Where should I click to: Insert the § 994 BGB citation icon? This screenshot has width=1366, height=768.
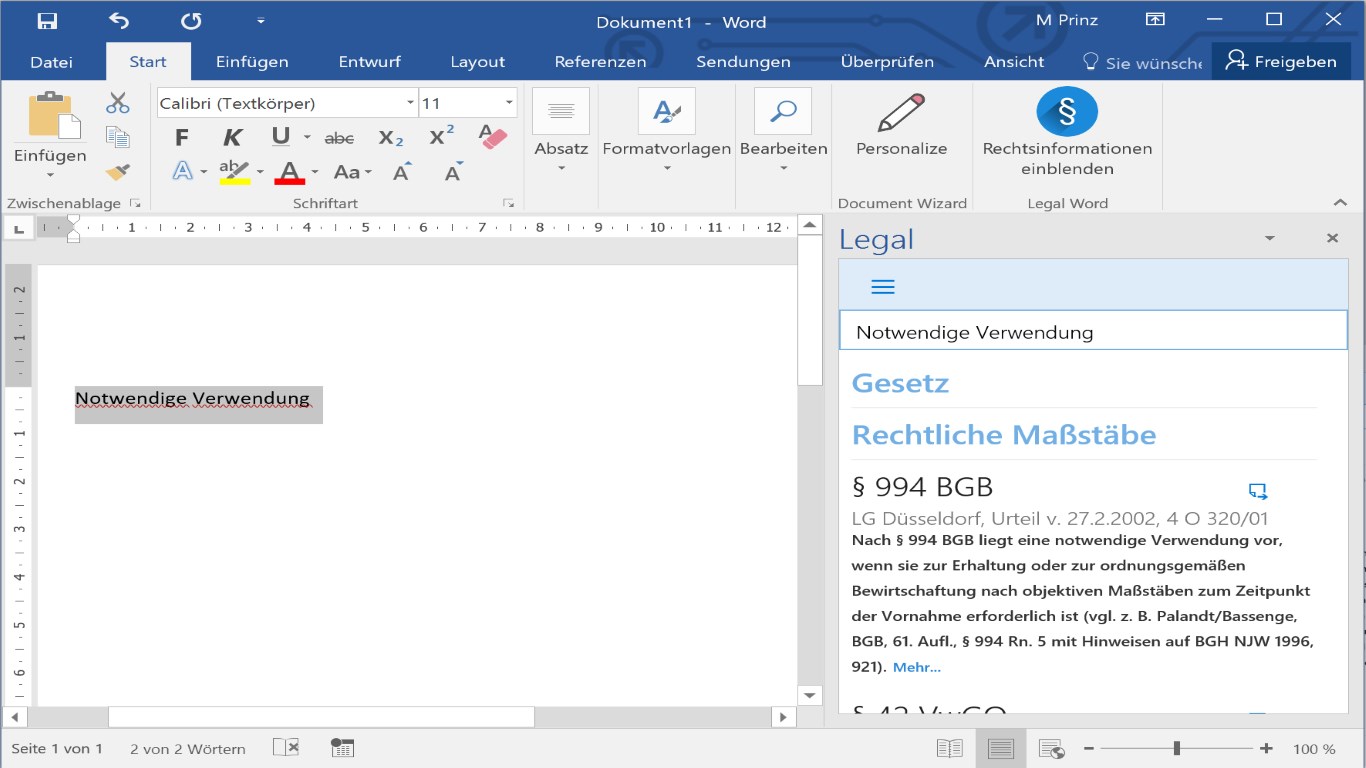(1258, 490)
